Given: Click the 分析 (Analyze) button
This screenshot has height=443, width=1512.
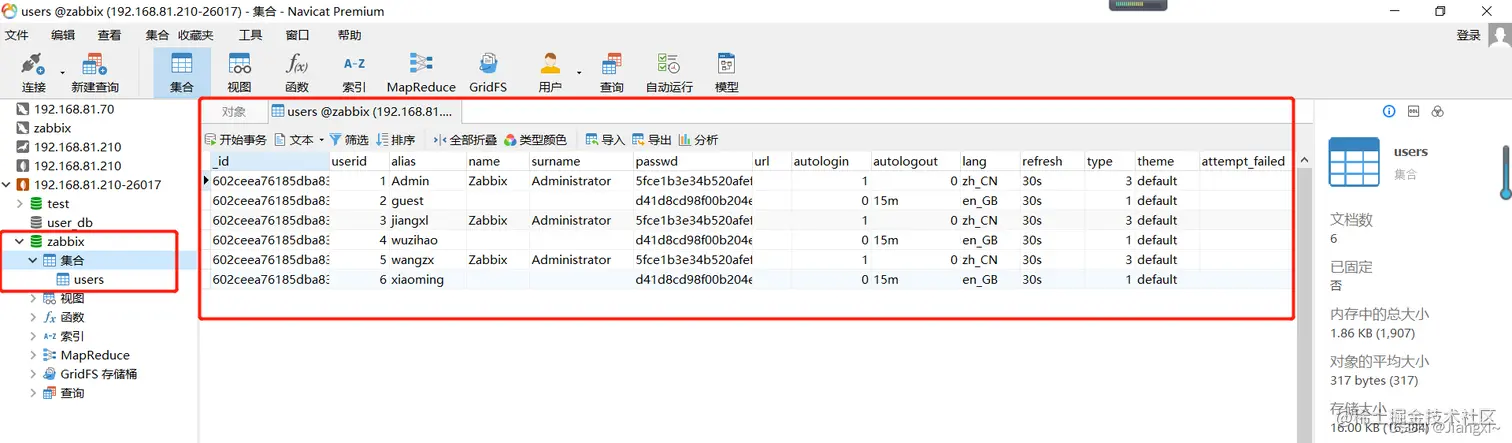Looking at the screenshot, I should pos(698,140).
